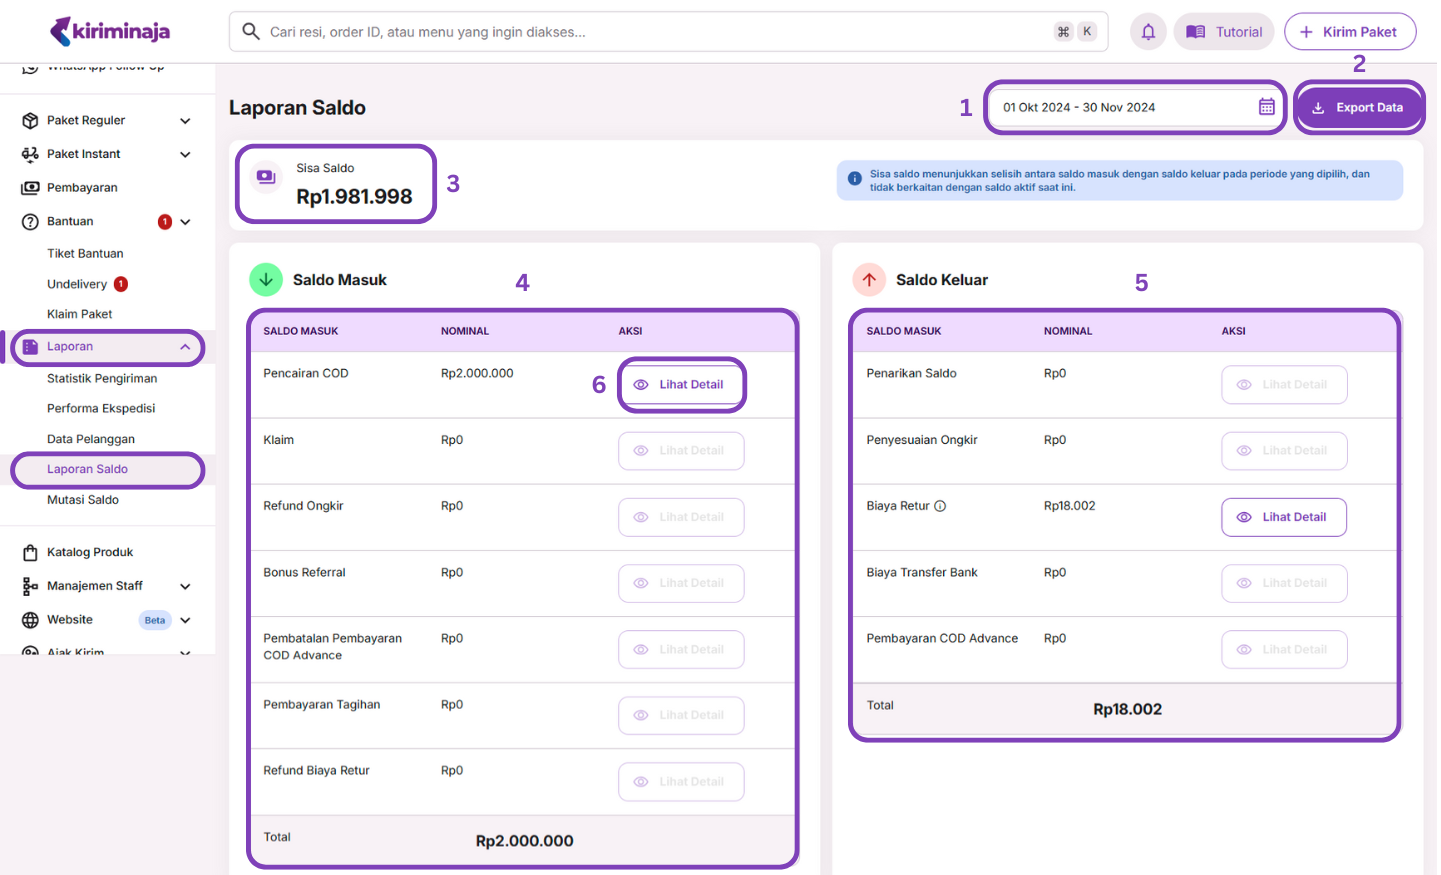Open Katalog Produk page
Viewport: 1441px width, 875px height.
[90, 552]
